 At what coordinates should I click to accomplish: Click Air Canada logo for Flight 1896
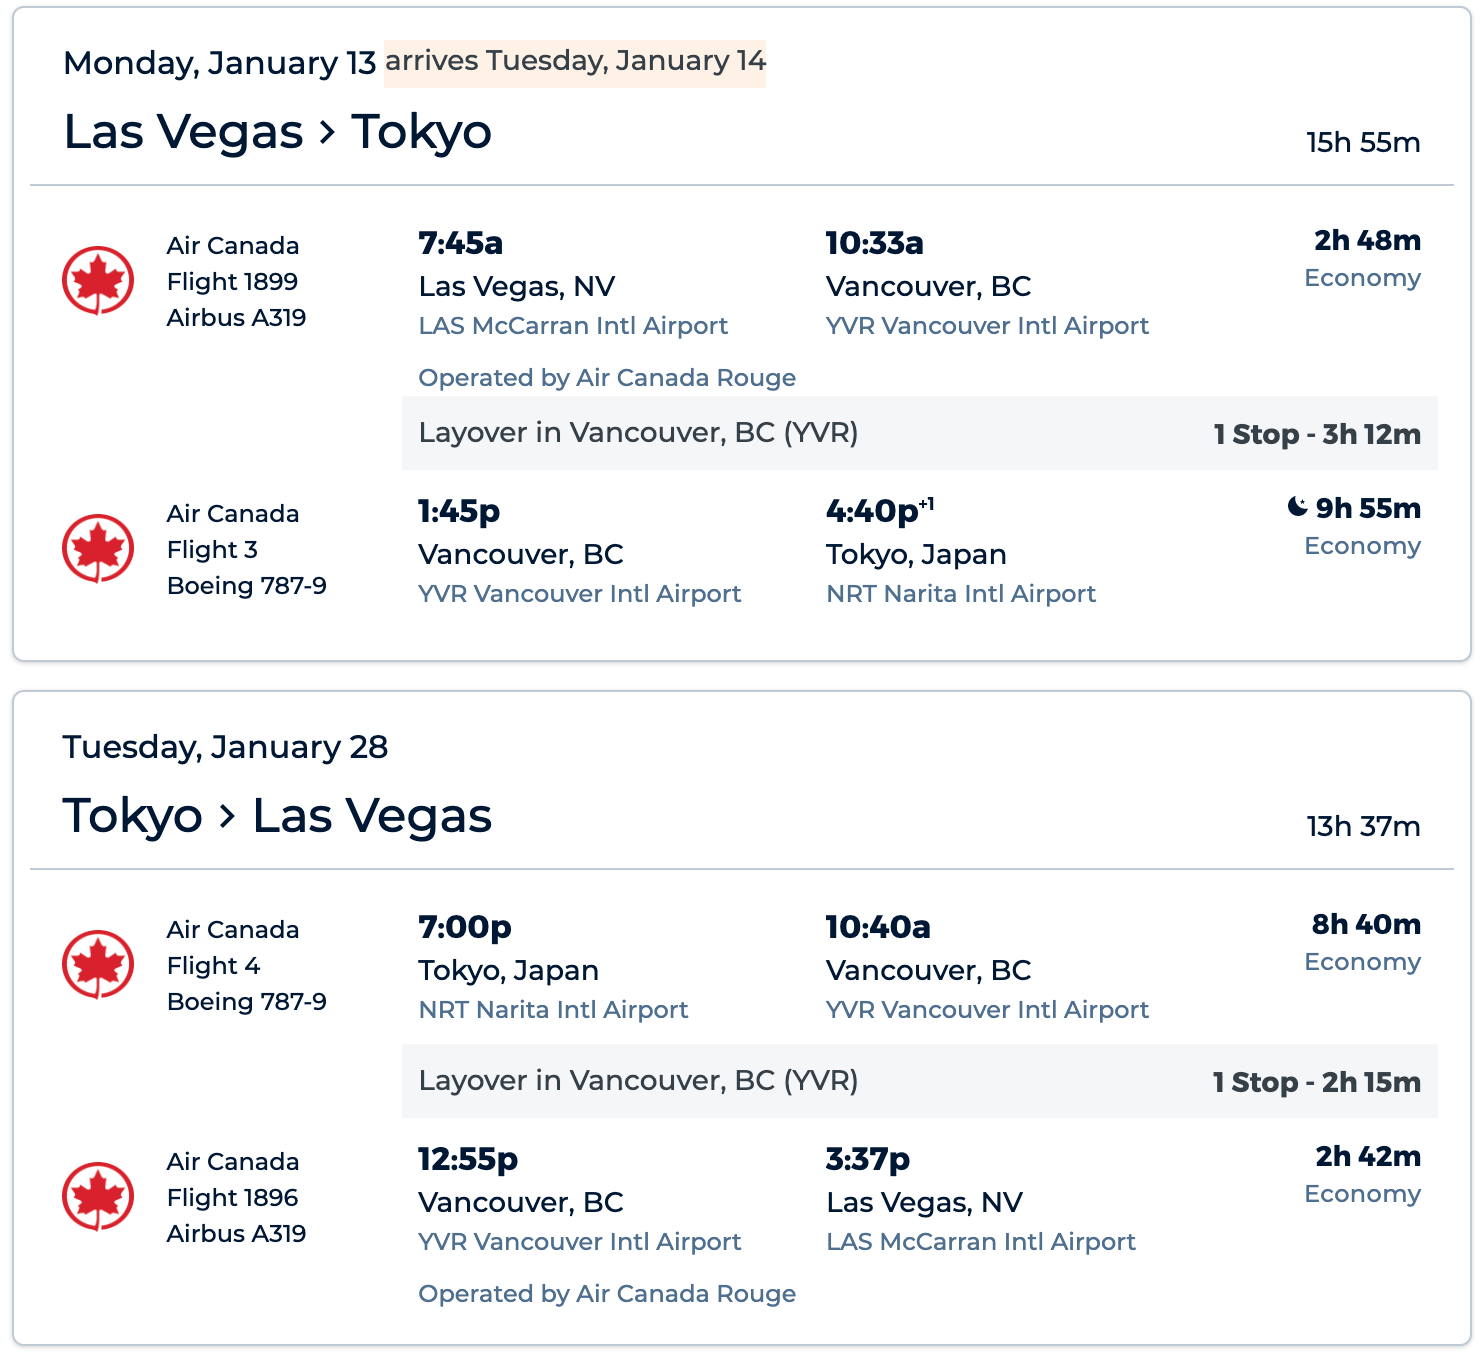pos(98,1196)
